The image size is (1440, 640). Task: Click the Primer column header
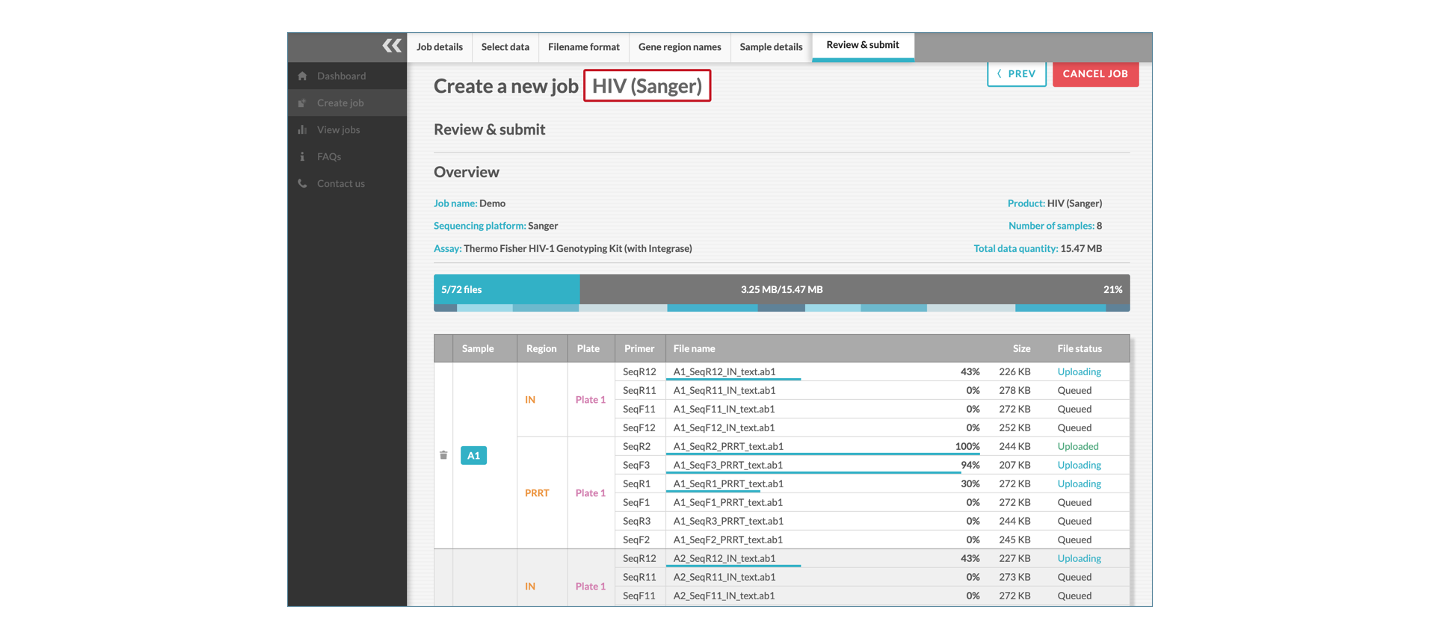[x=639, y=349]
